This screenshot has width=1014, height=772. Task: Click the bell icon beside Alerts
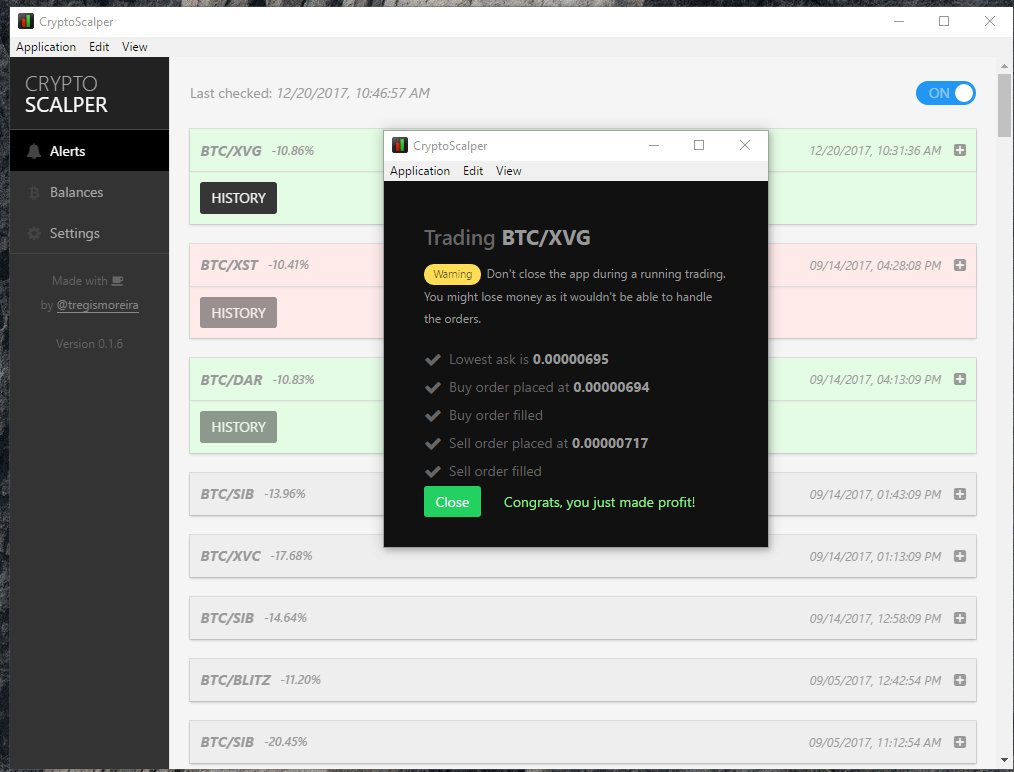tap(34, 151)
